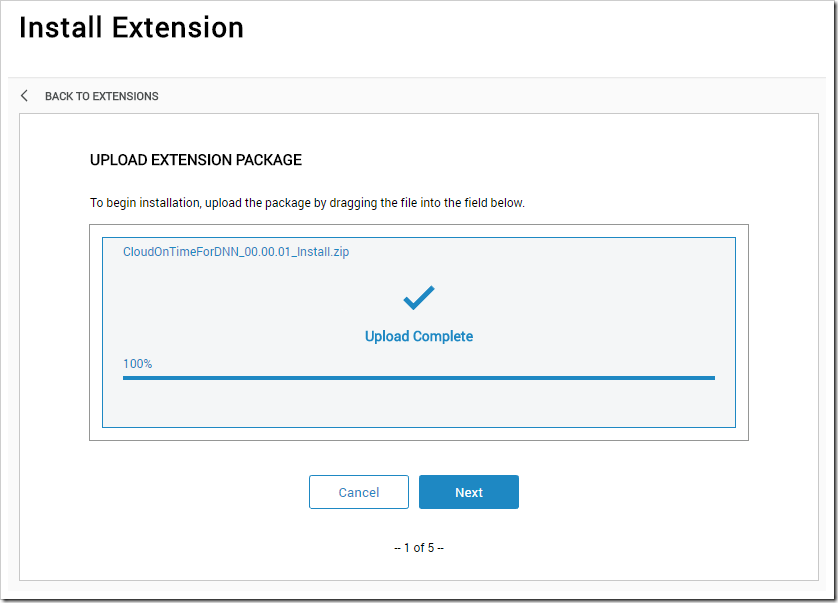Go back via BACK TO EXTENSIONS link
Screen dimensions: 838x603
click(x=102, y=96)
